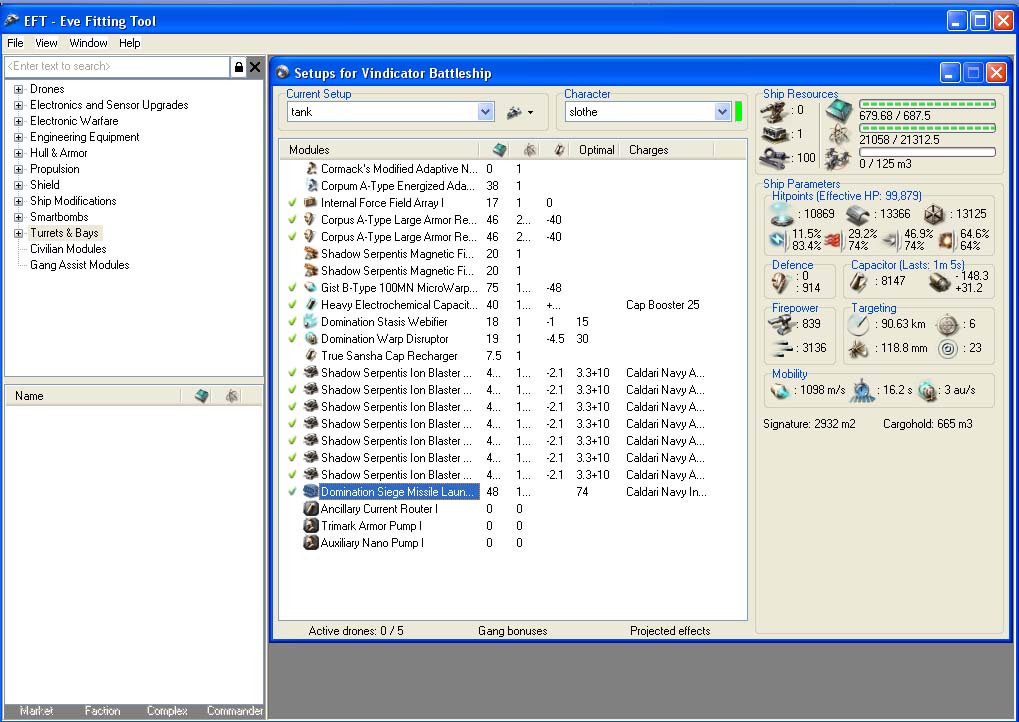Click the armor hitpoints icon showing 13366
Viewport: 1019px width, 722px height.
(858, 214)
